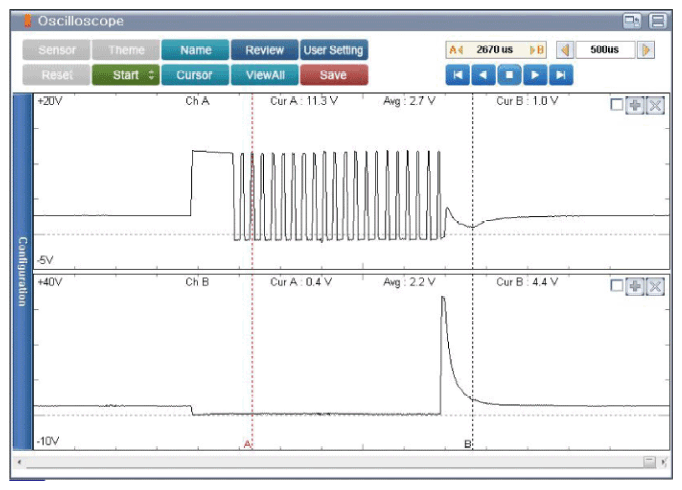Viewport: 682px width, 490px height.
Task: Click the -10V scale label
Action: click(48, 441)
